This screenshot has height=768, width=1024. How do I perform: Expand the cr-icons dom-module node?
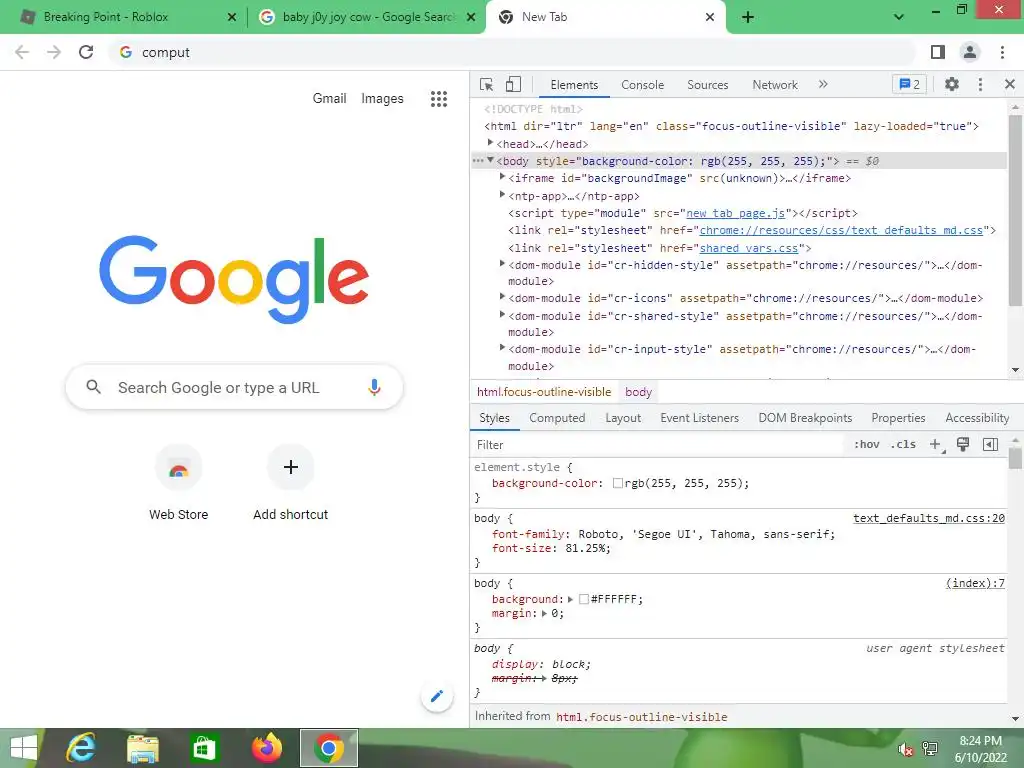coord(502,297)
